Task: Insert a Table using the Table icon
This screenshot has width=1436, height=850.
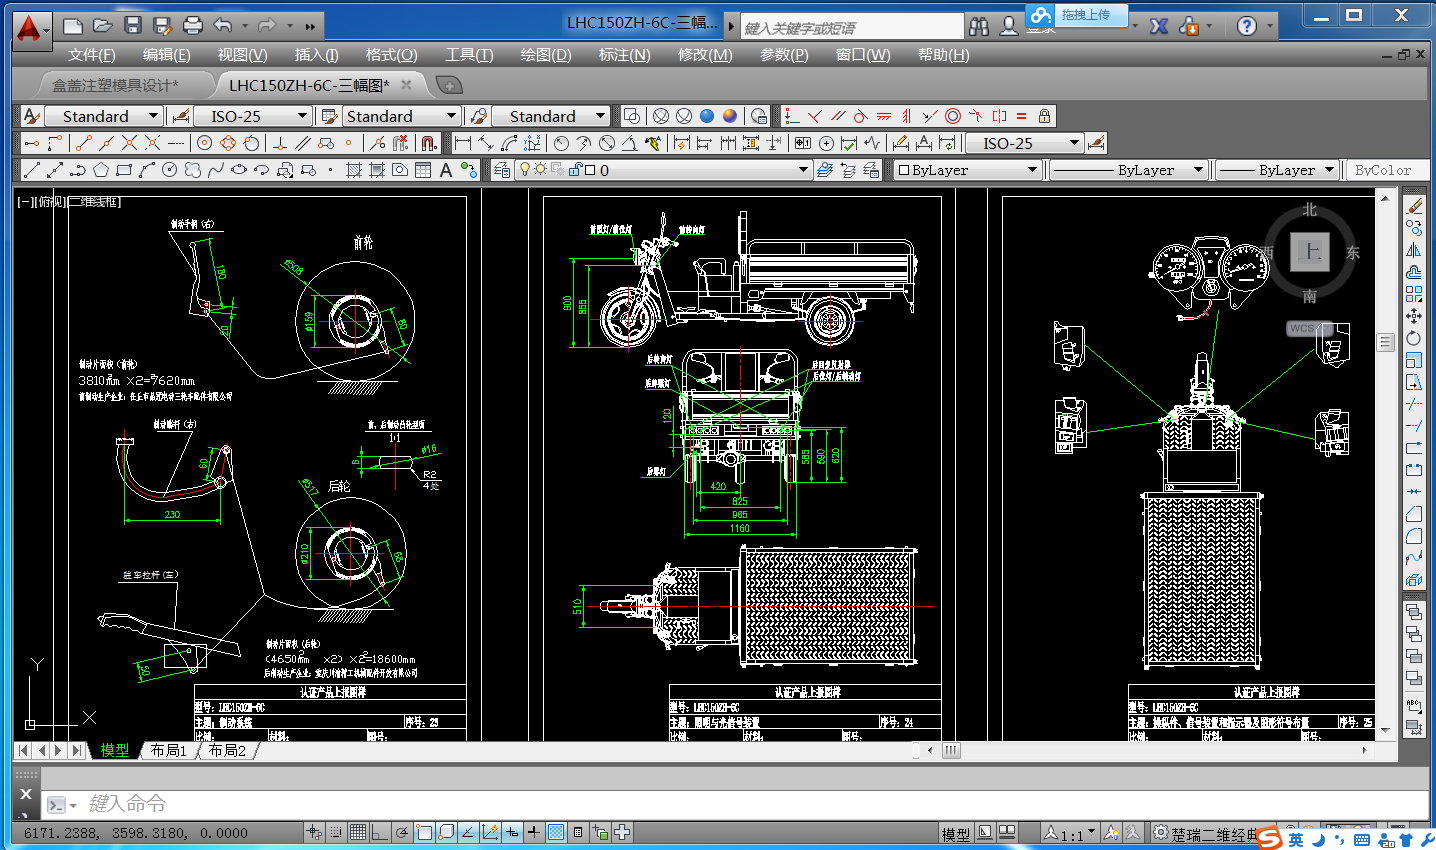Action: [421, 169]
